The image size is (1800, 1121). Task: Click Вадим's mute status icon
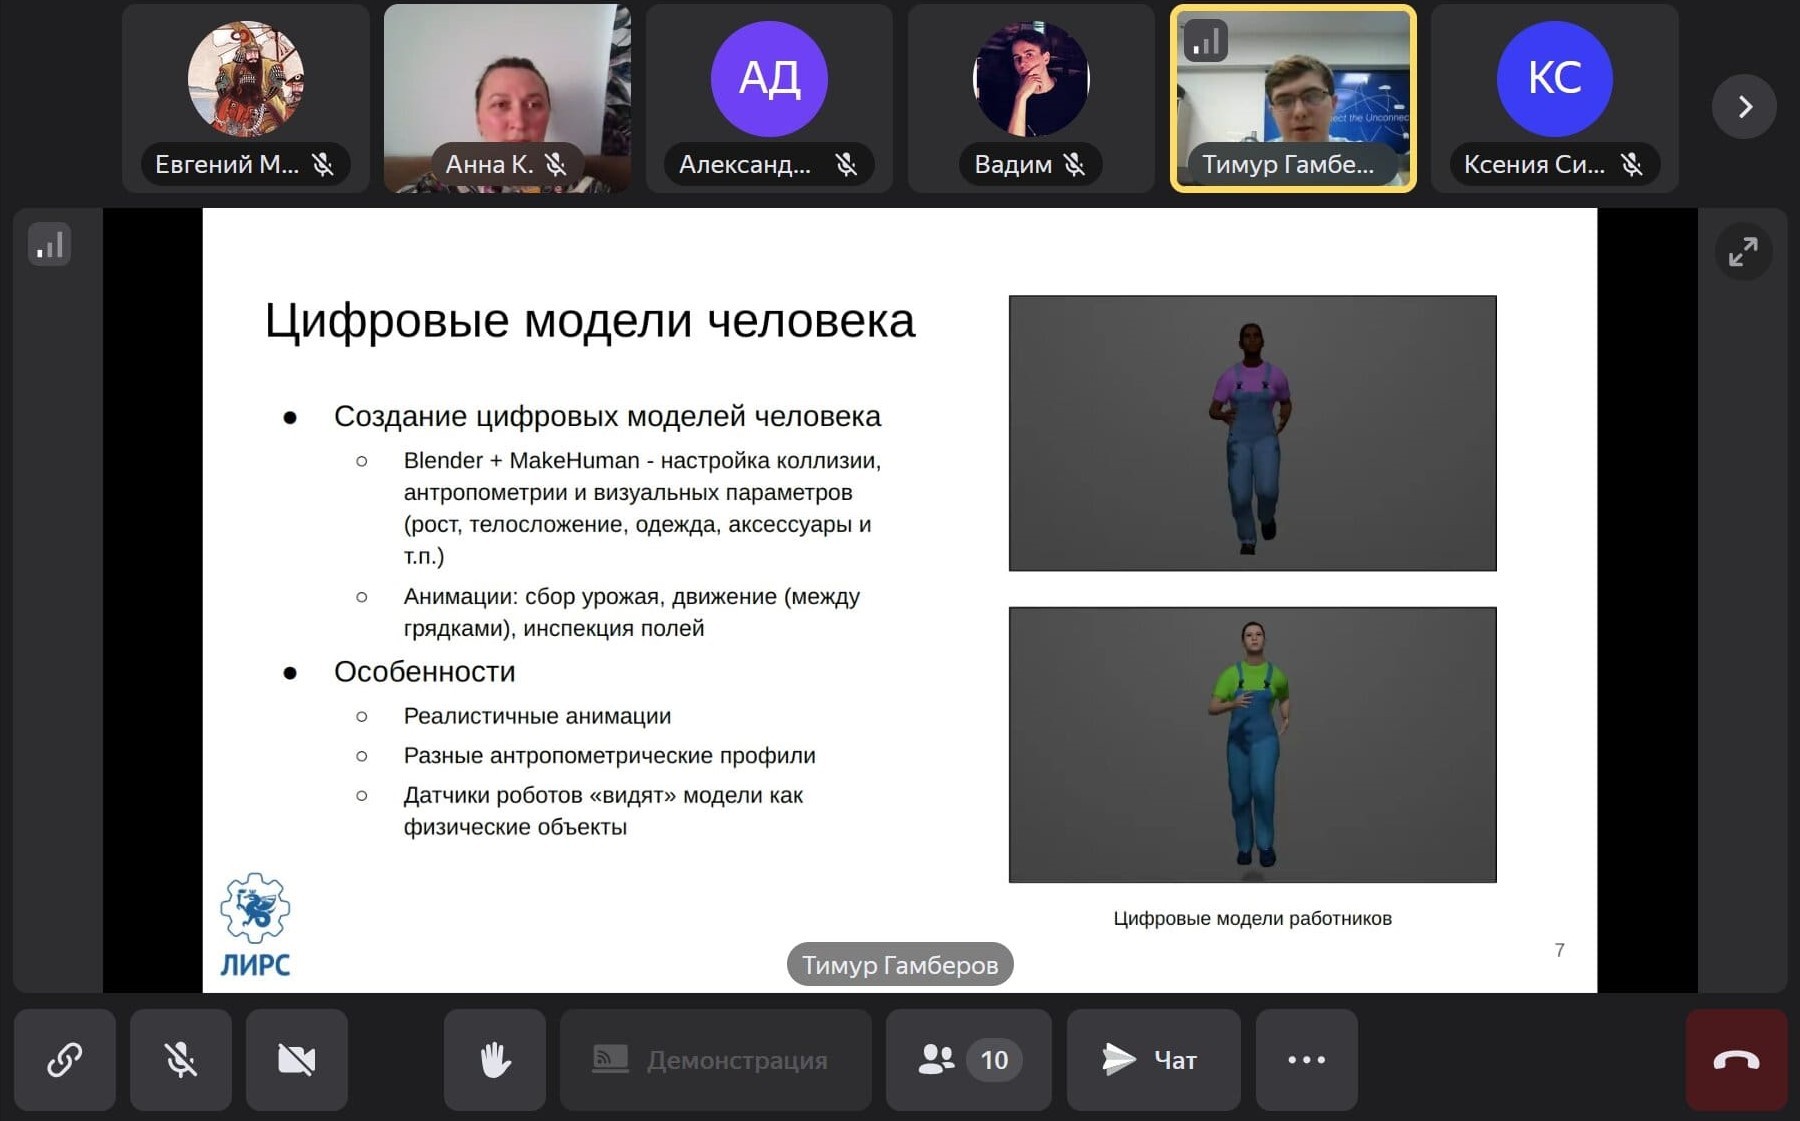click(1075, 164)
